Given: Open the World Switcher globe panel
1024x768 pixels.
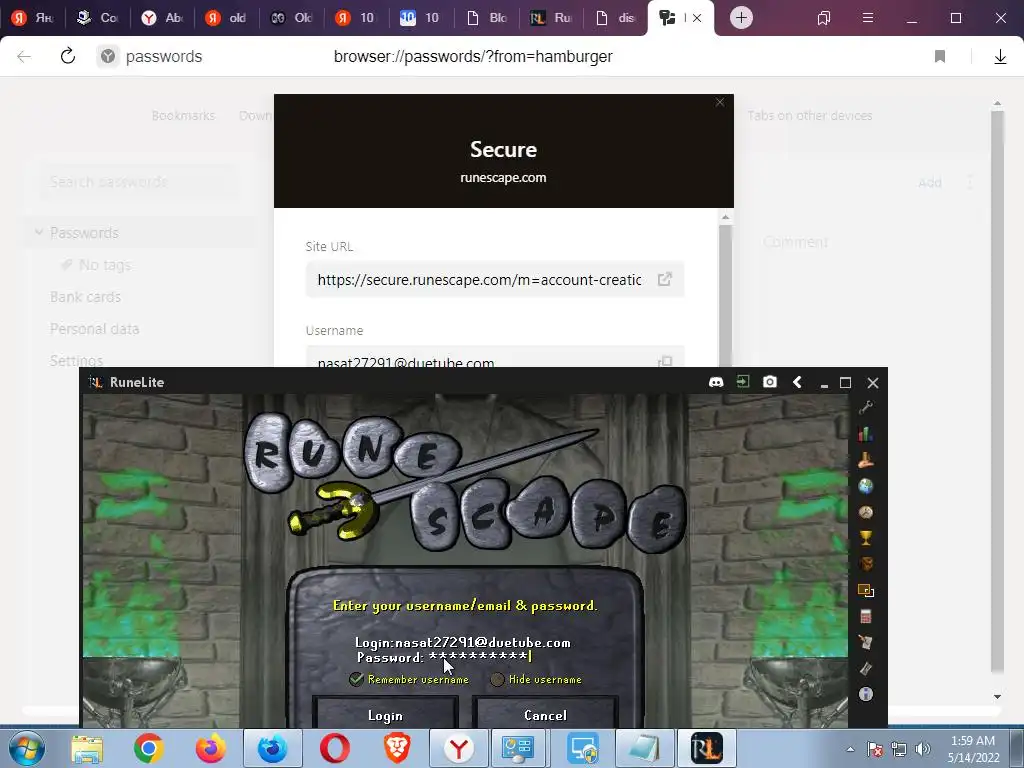Looking at the screenshot, I should click(866, 487).
